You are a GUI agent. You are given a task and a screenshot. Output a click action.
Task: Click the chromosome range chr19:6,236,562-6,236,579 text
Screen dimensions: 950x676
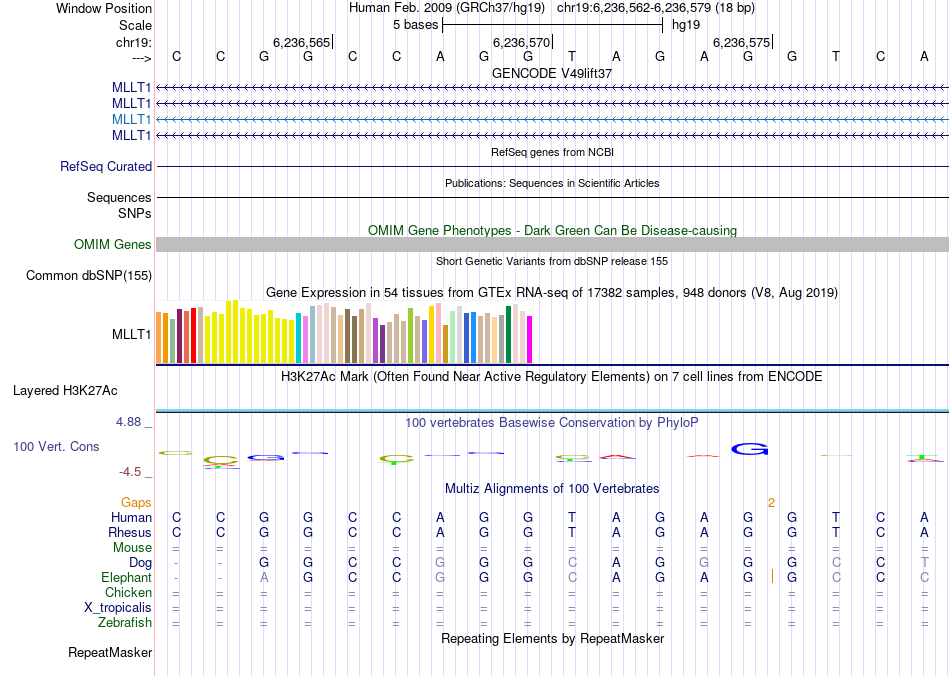click(x=656, y=8)
